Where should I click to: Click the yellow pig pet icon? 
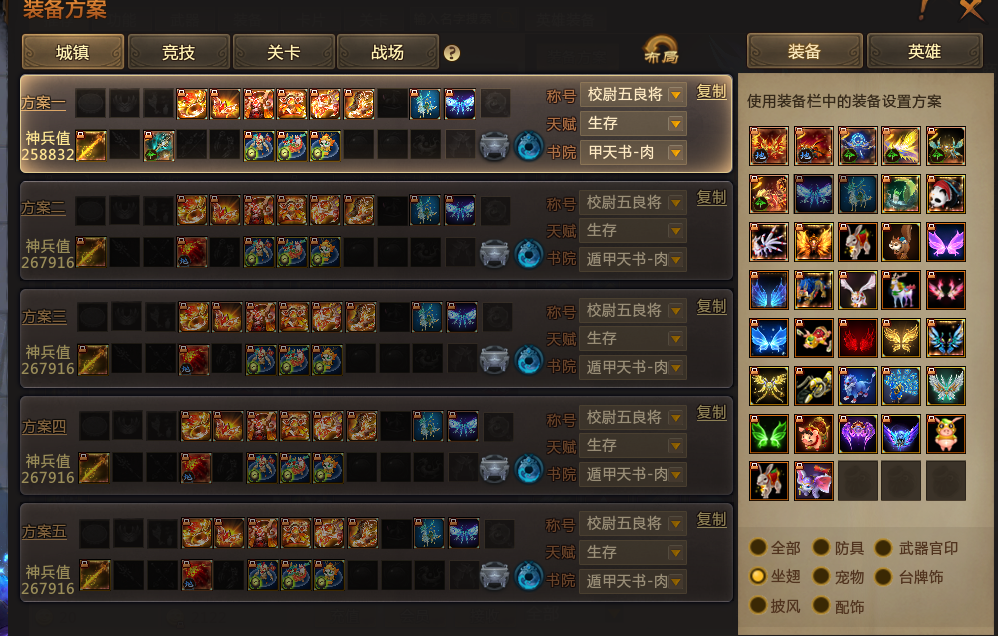tap(946, 434)
